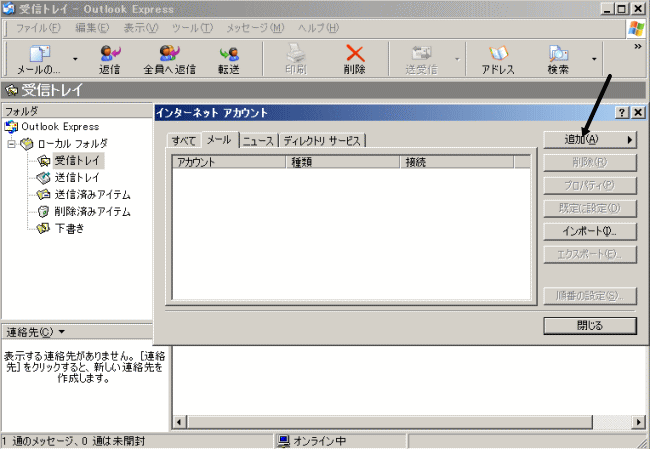Click the 下書き drafts folder icon

tap(43, 228)
